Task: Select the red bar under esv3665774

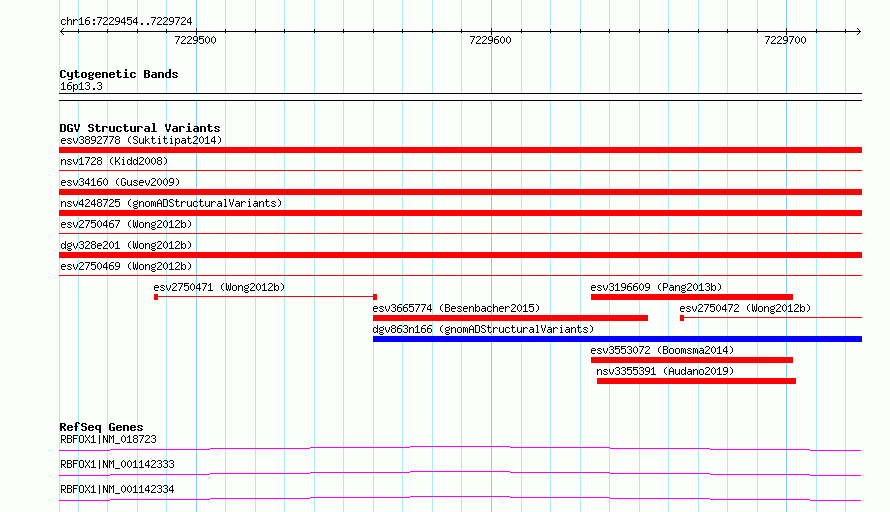Action: [510, 318]
